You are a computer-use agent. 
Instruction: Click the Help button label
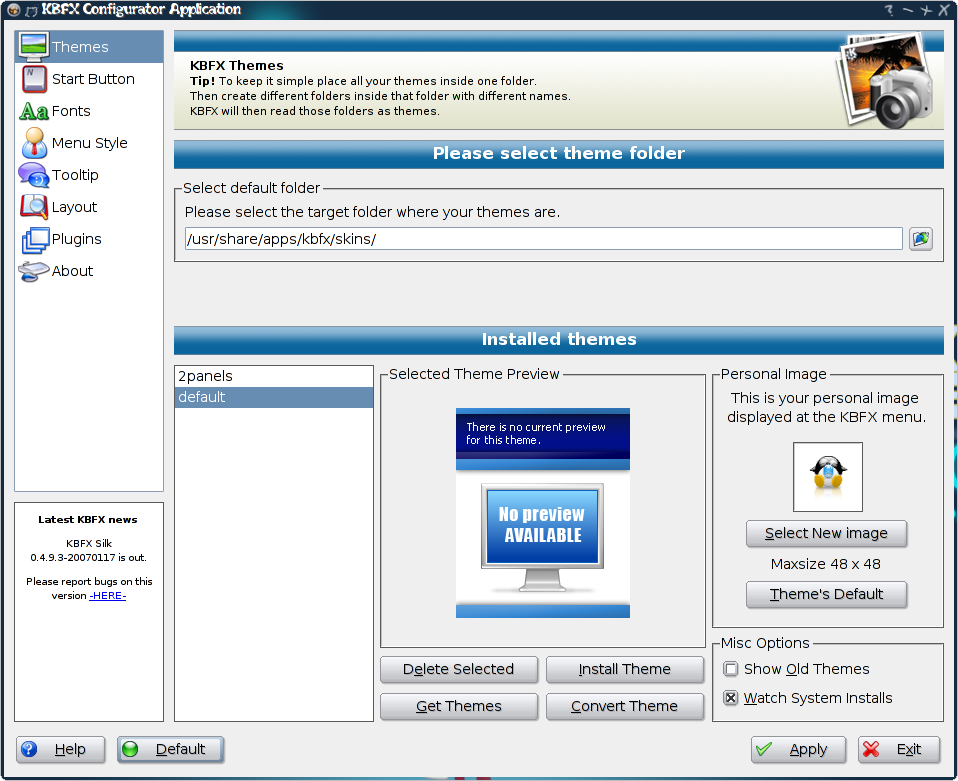click(x=70, y=749)
